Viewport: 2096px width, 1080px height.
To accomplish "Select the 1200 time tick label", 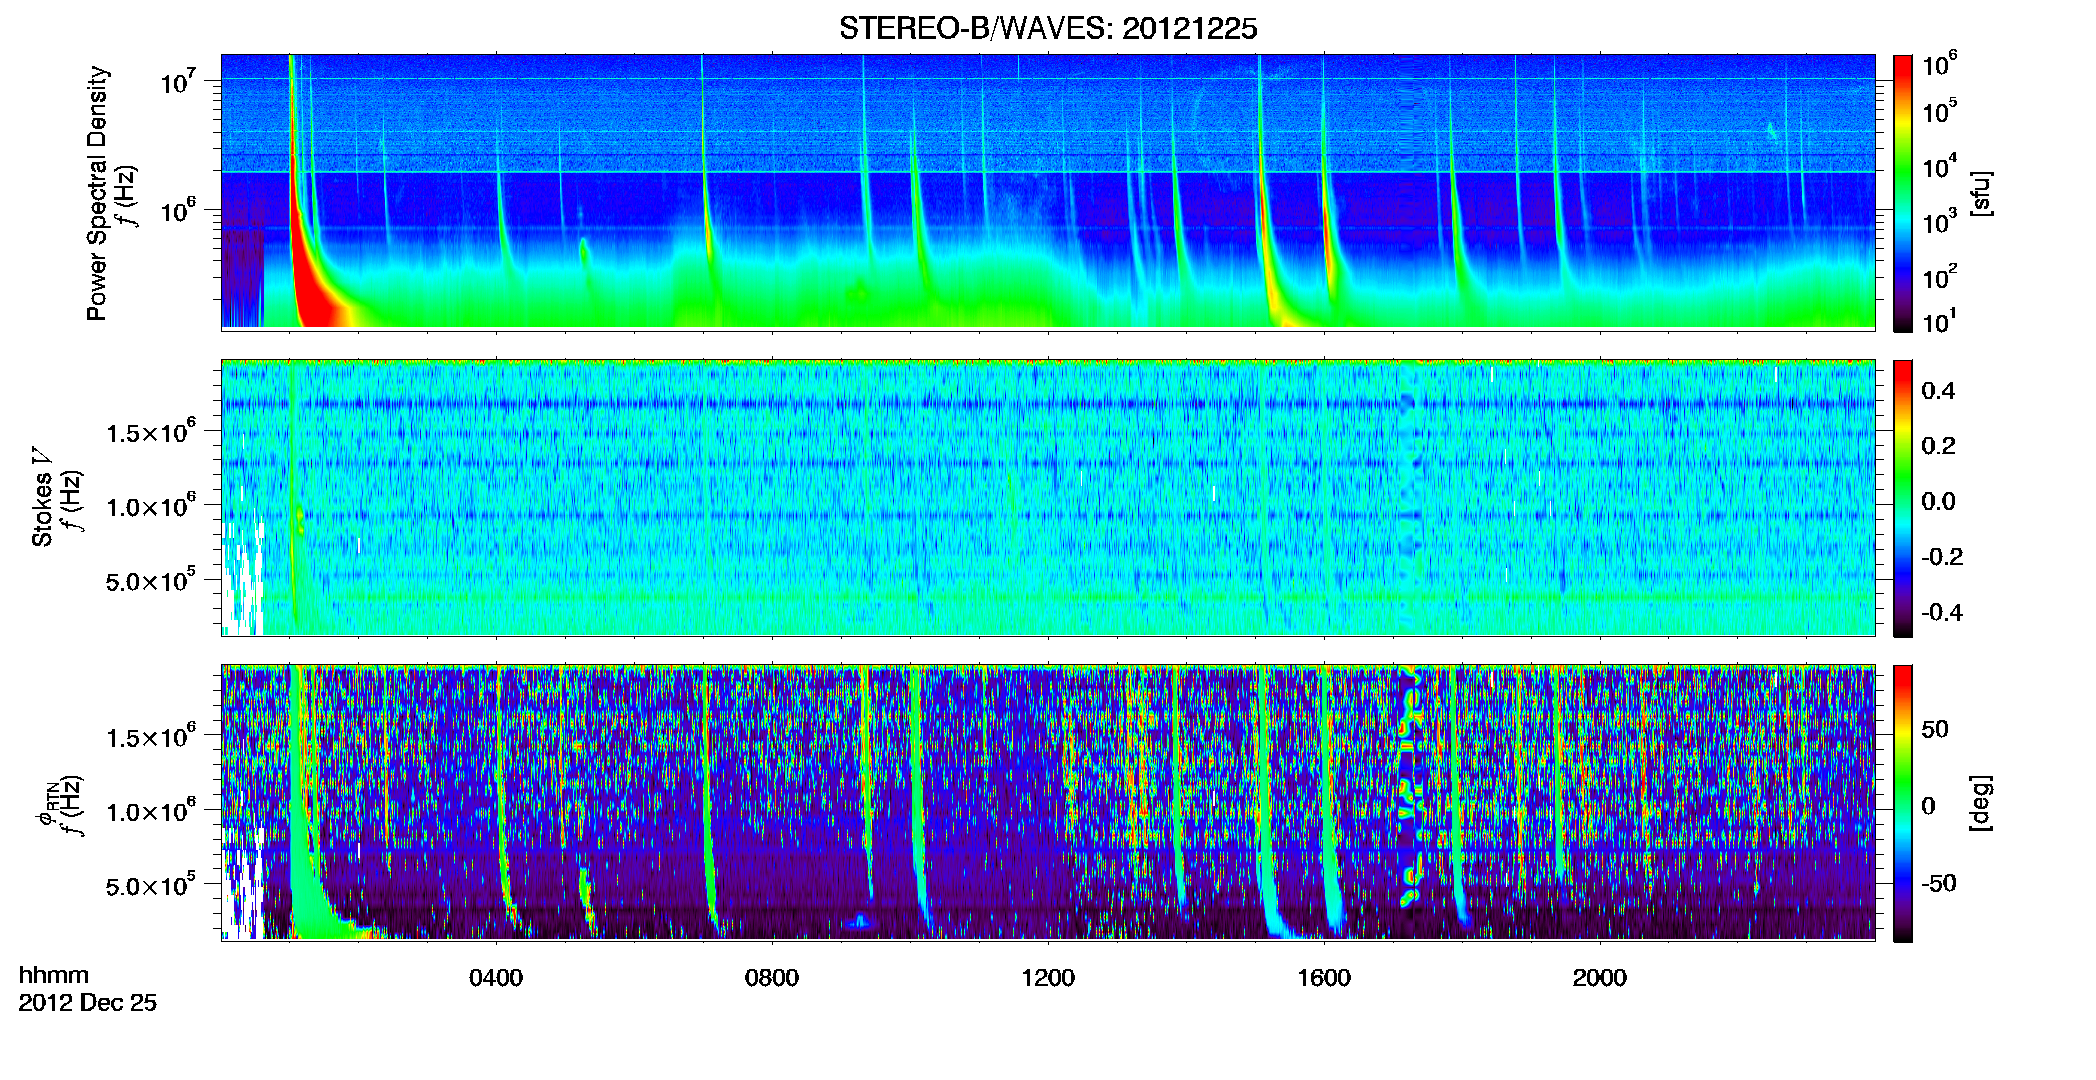I will [x=1048, y=978].
